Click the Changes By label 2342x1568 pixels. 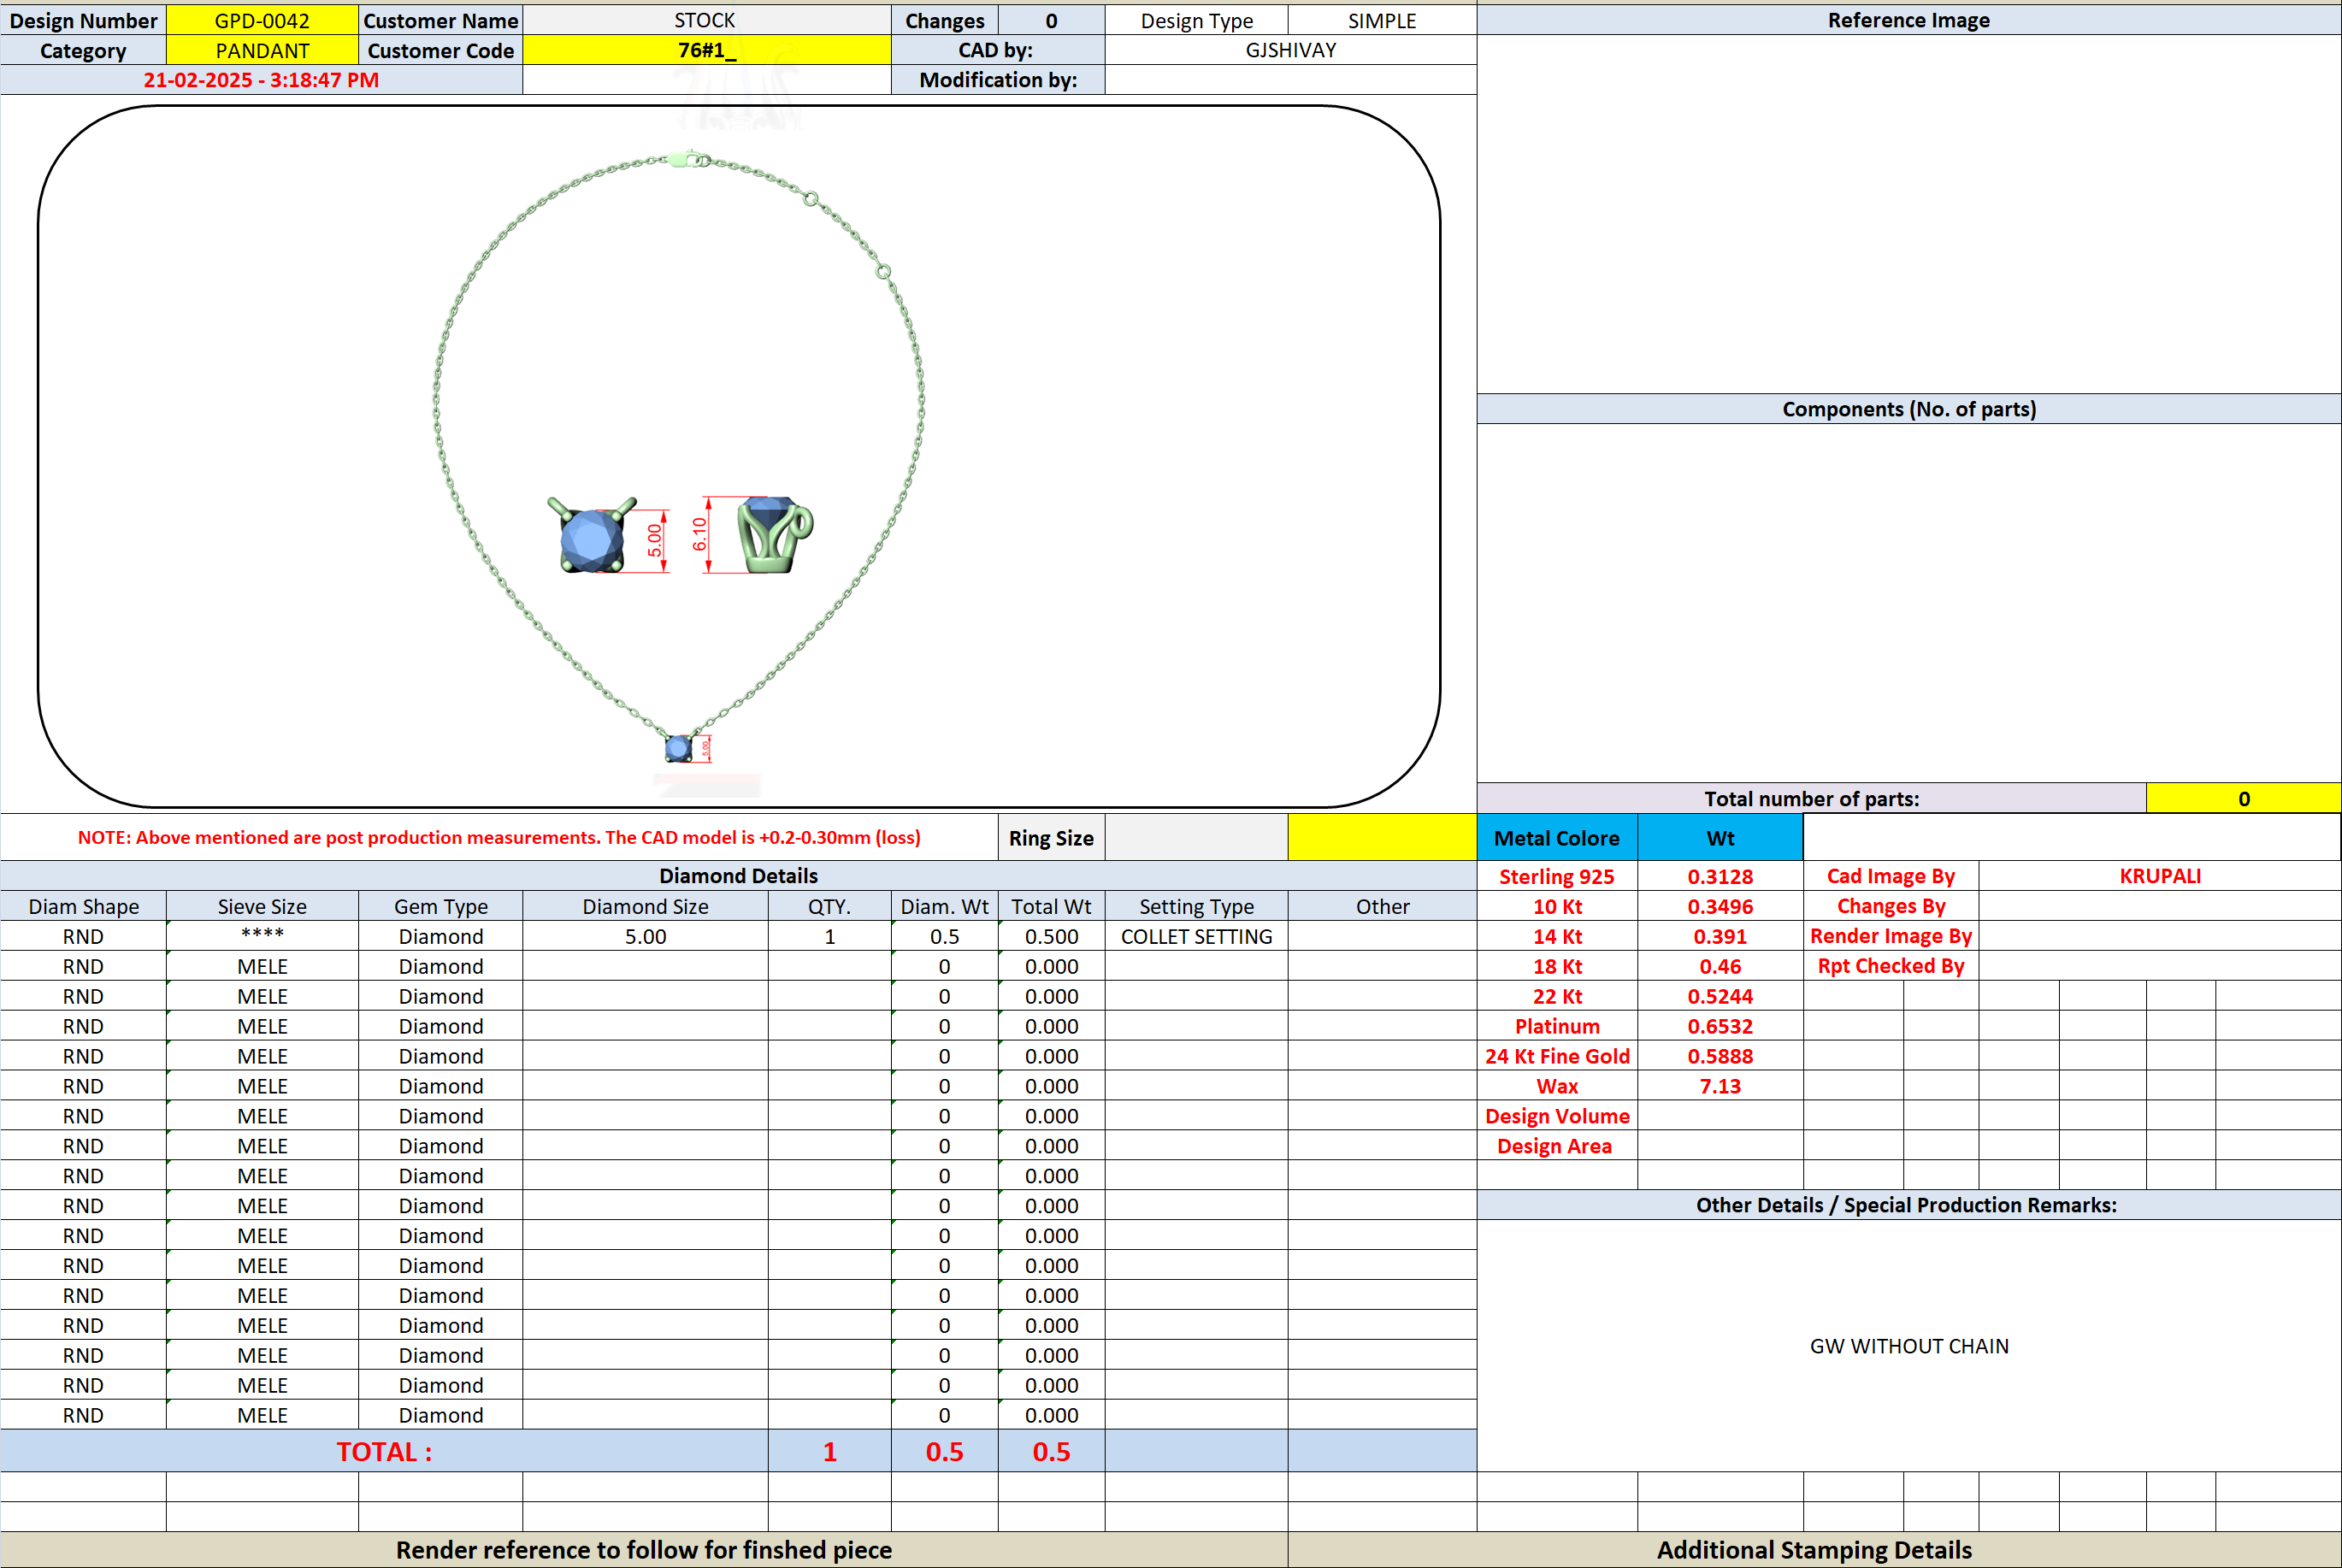click(1891, 906)
